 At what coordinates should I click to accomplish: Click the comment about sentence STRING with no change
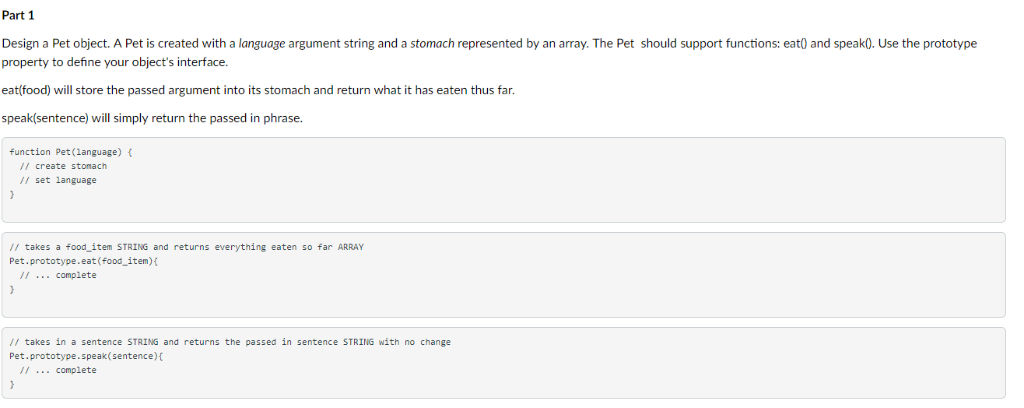231,342
